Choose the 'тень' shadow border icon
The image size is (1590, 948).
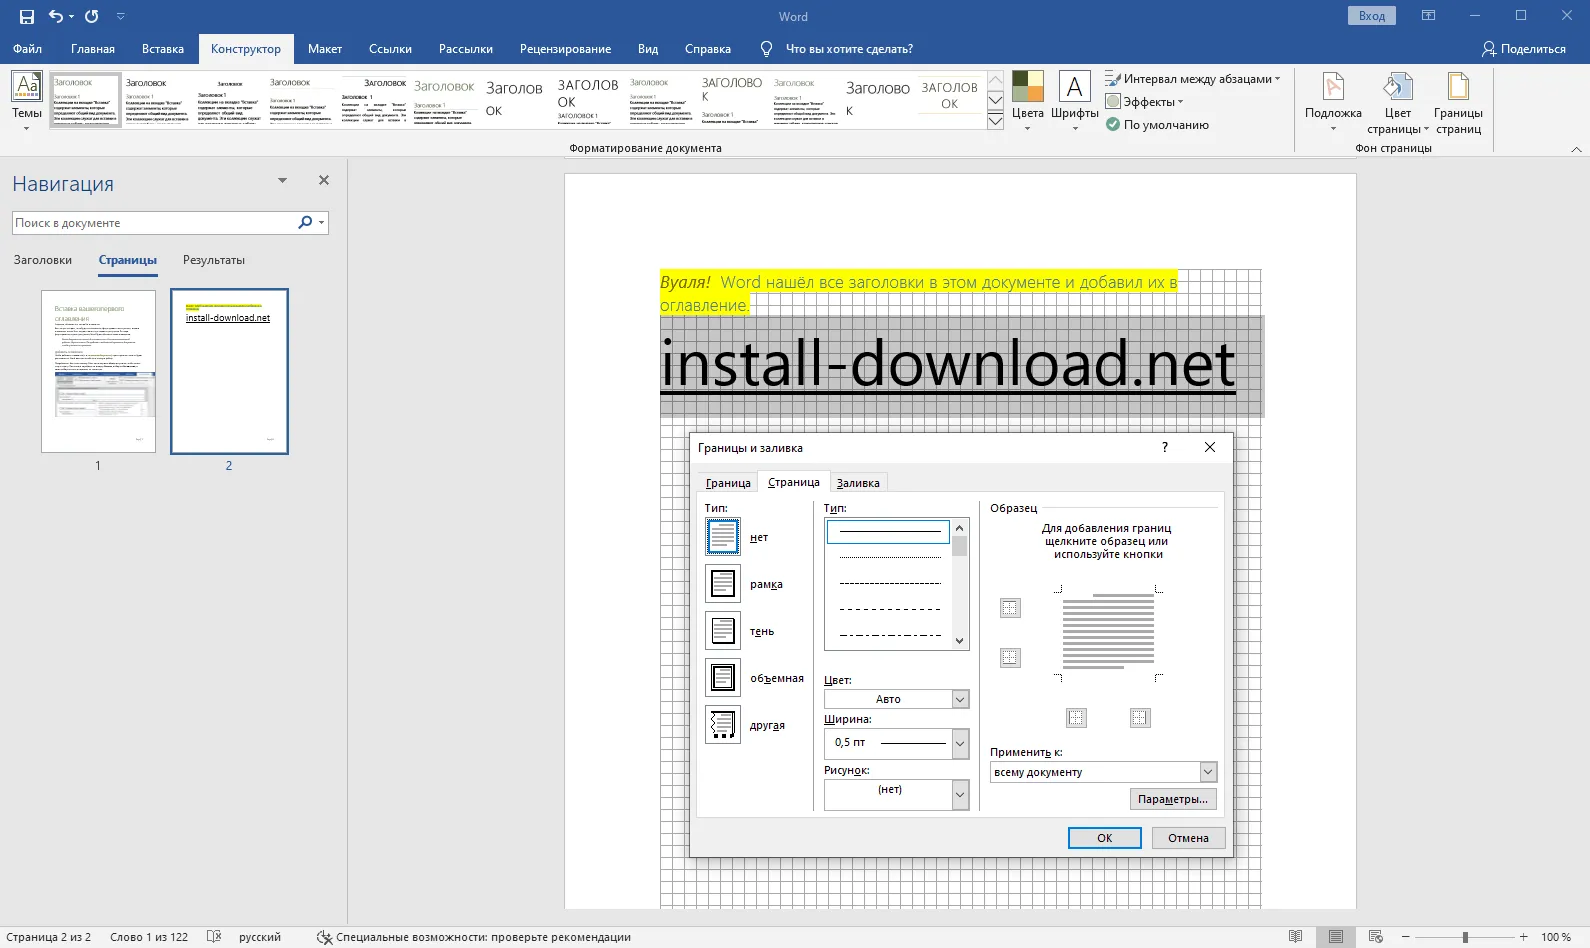pos(723,631)
